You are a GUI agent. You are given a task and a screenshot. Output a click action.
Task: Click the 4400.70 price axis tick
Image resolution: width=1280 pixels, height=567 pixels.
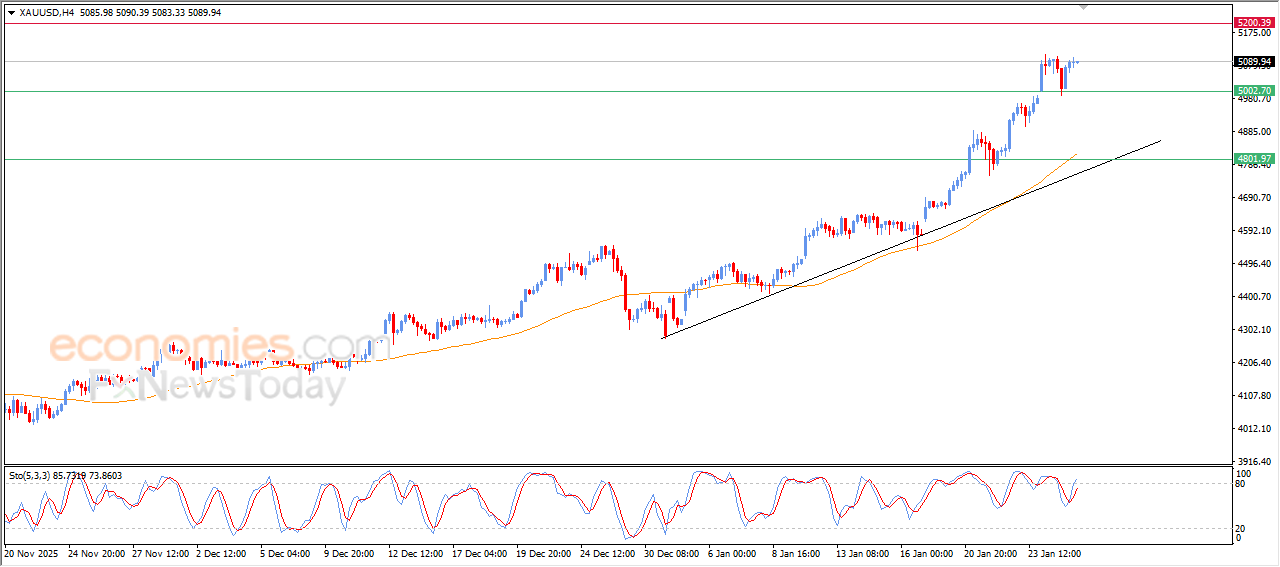1253,297
